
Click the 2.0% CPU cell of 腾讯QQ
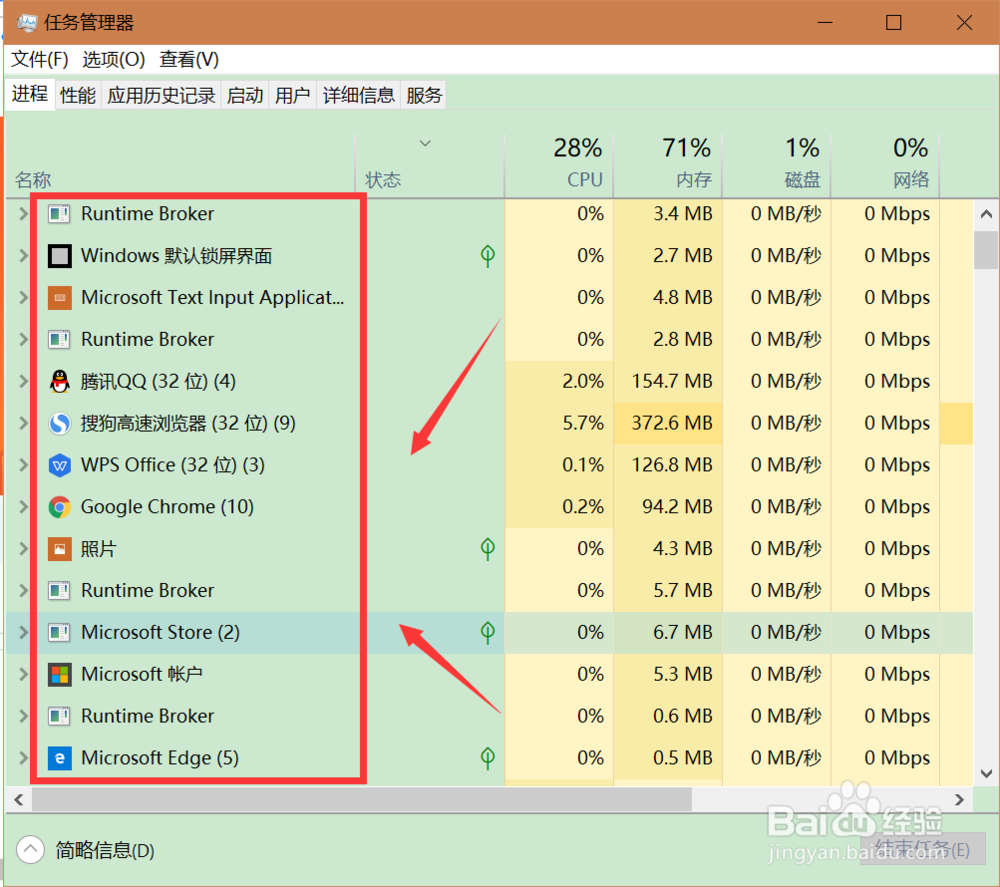(x=559, y=381)
